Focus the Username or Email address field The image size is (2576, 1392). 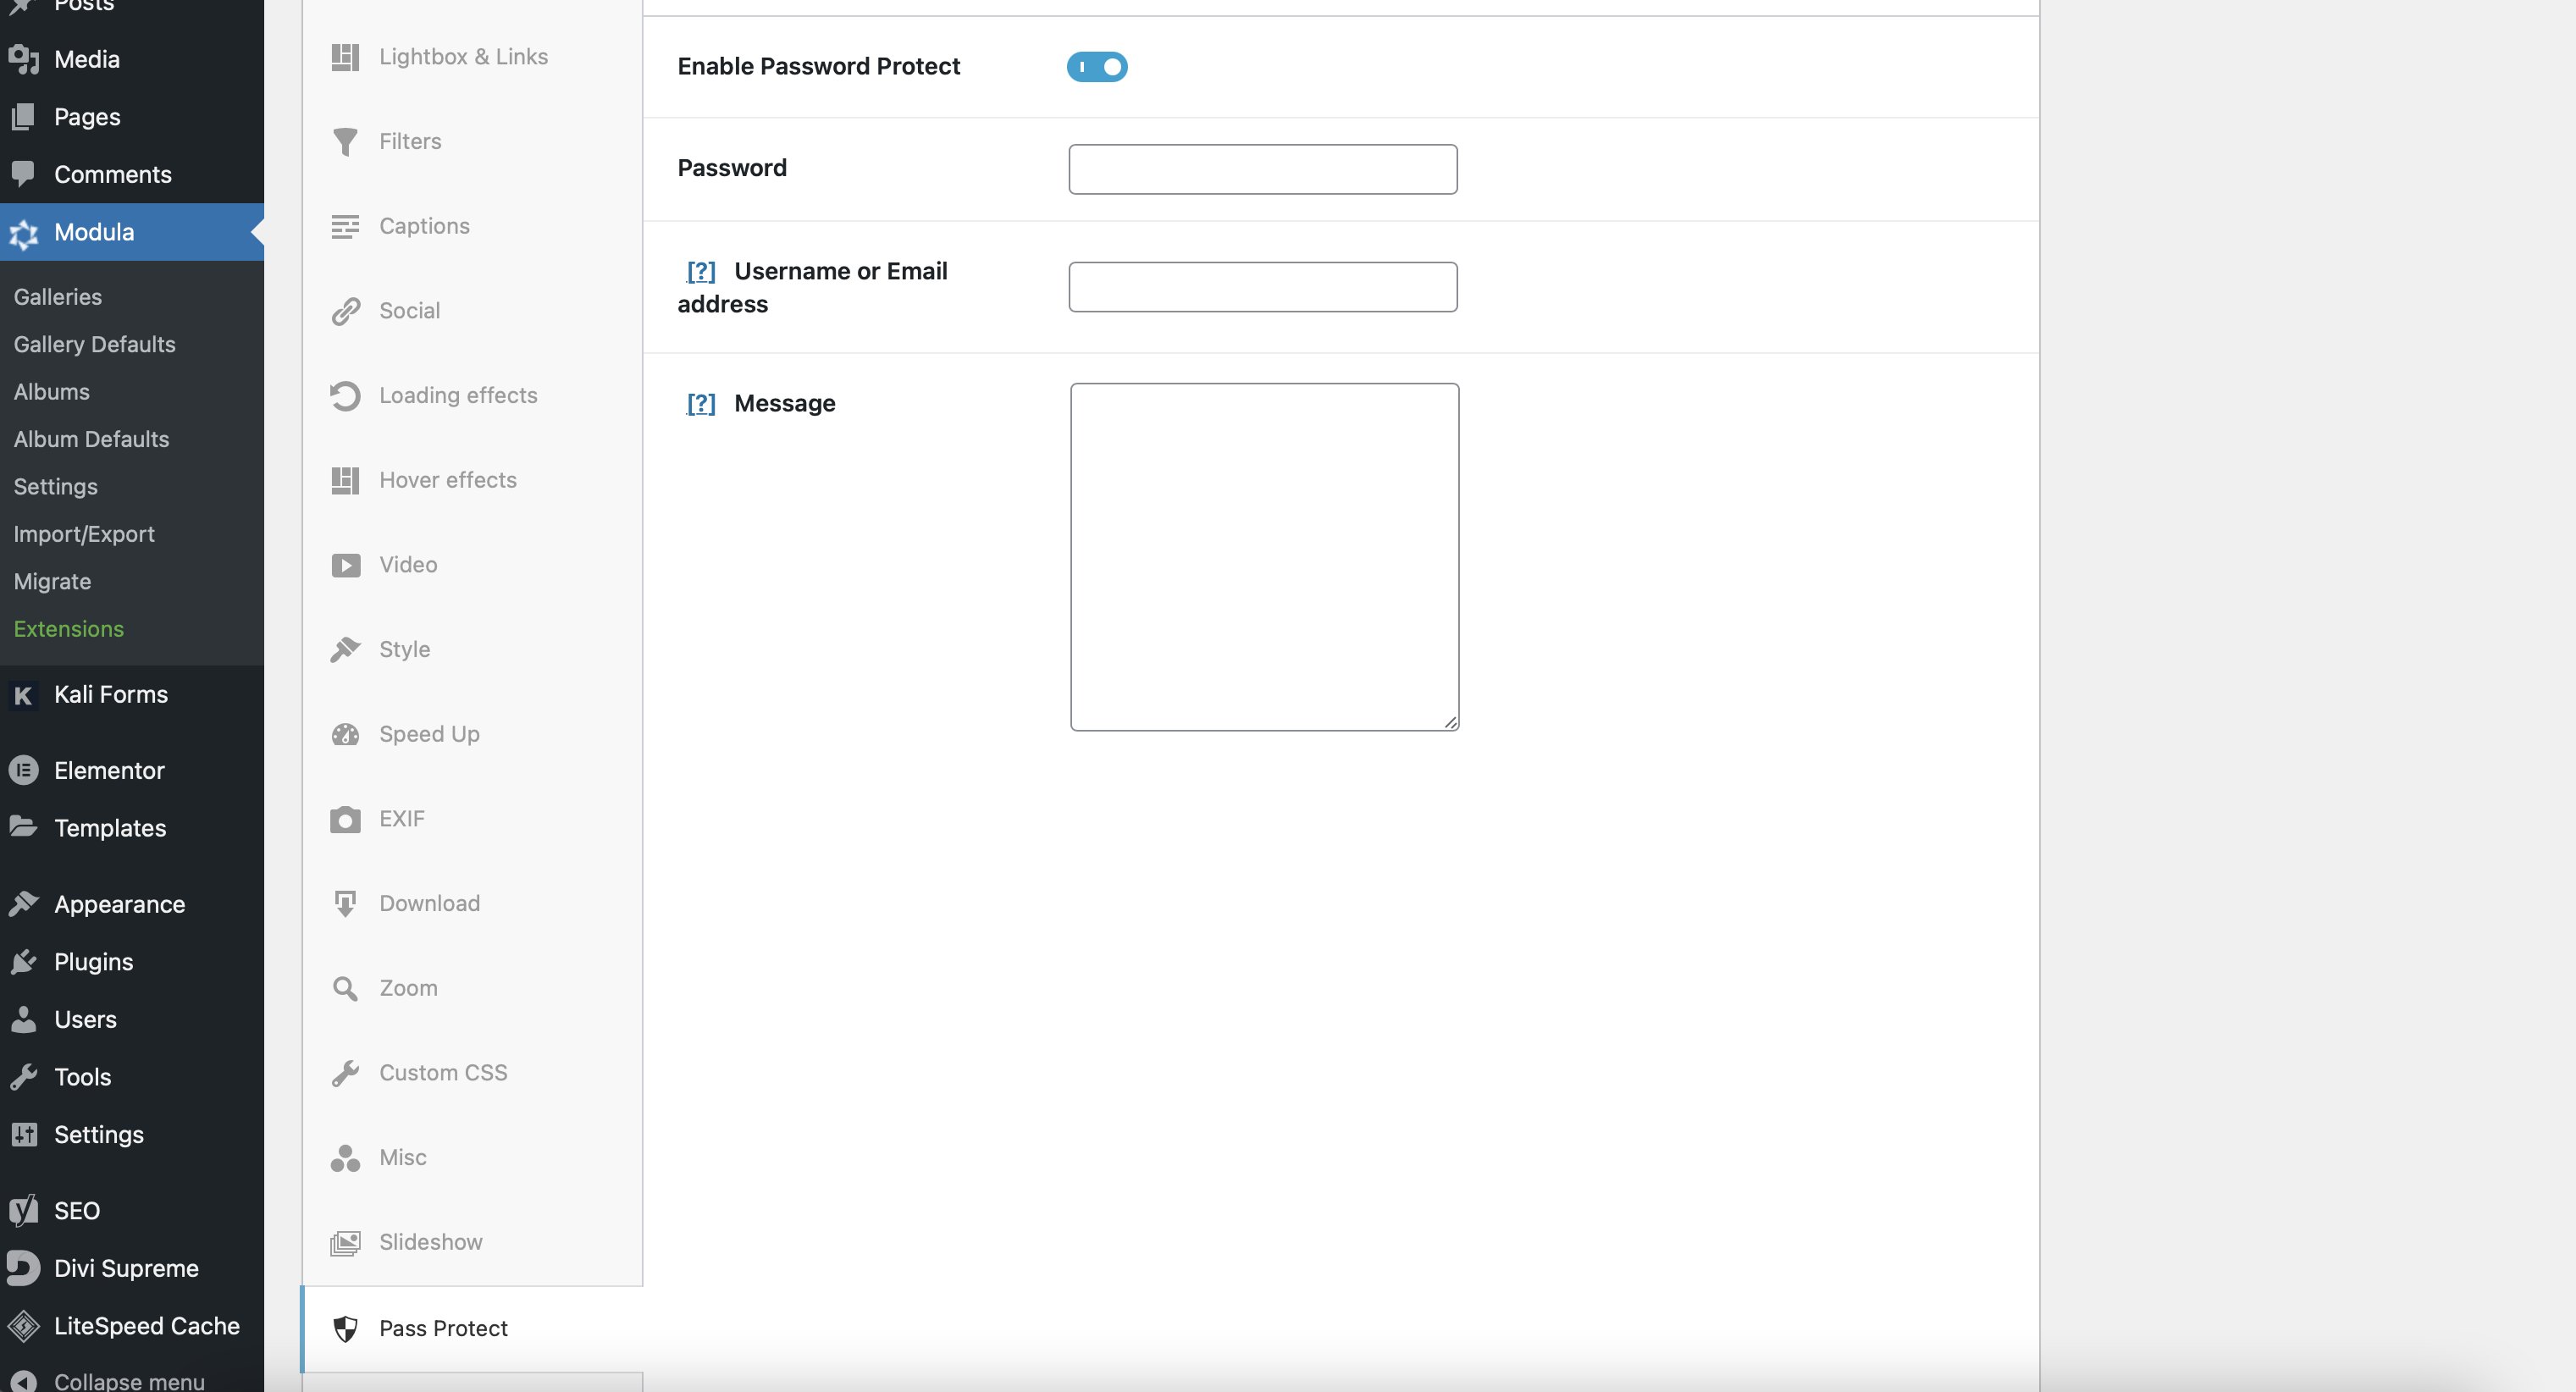[x=1263, y=287]
